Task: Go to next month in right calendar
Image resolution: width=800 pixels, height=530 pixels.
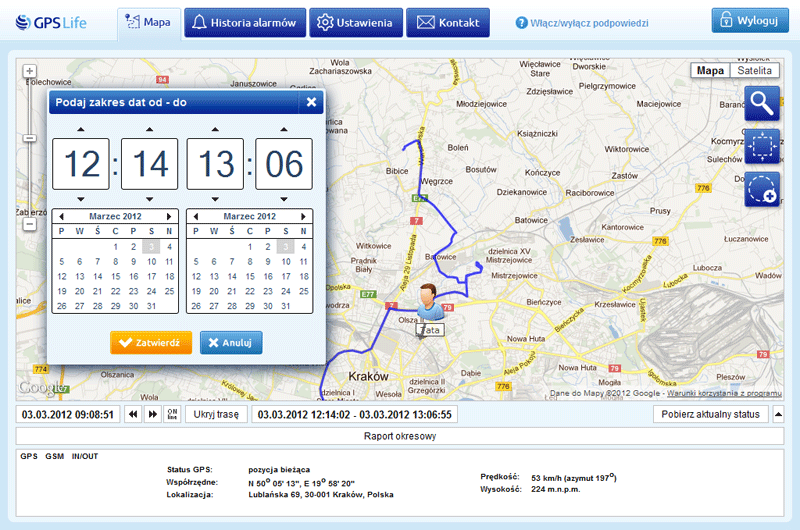Action: click(303, 216)
